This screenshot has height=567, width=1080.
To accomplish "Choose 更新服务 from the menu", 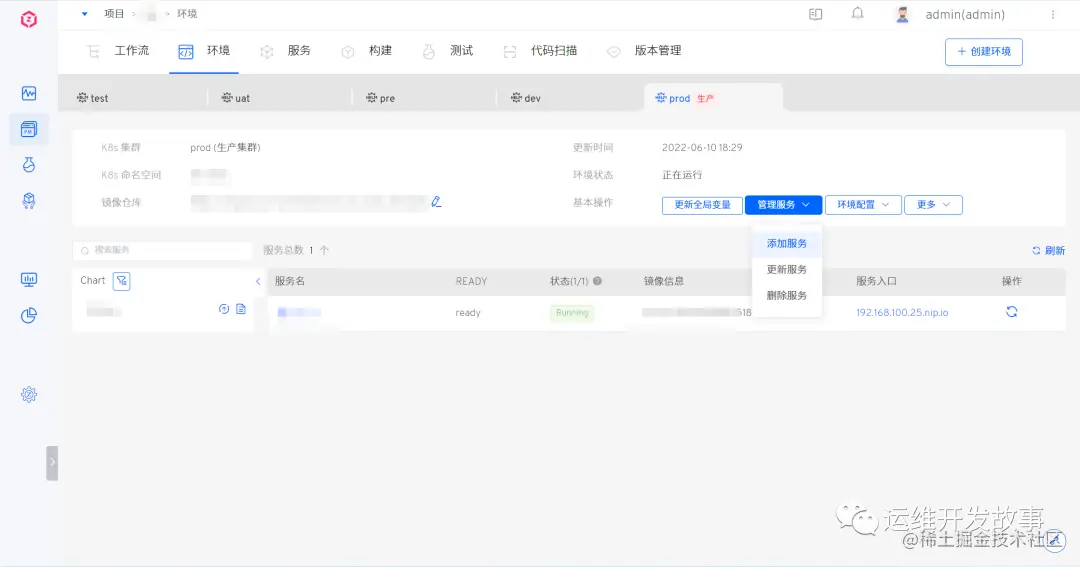I will pos(787,269).
